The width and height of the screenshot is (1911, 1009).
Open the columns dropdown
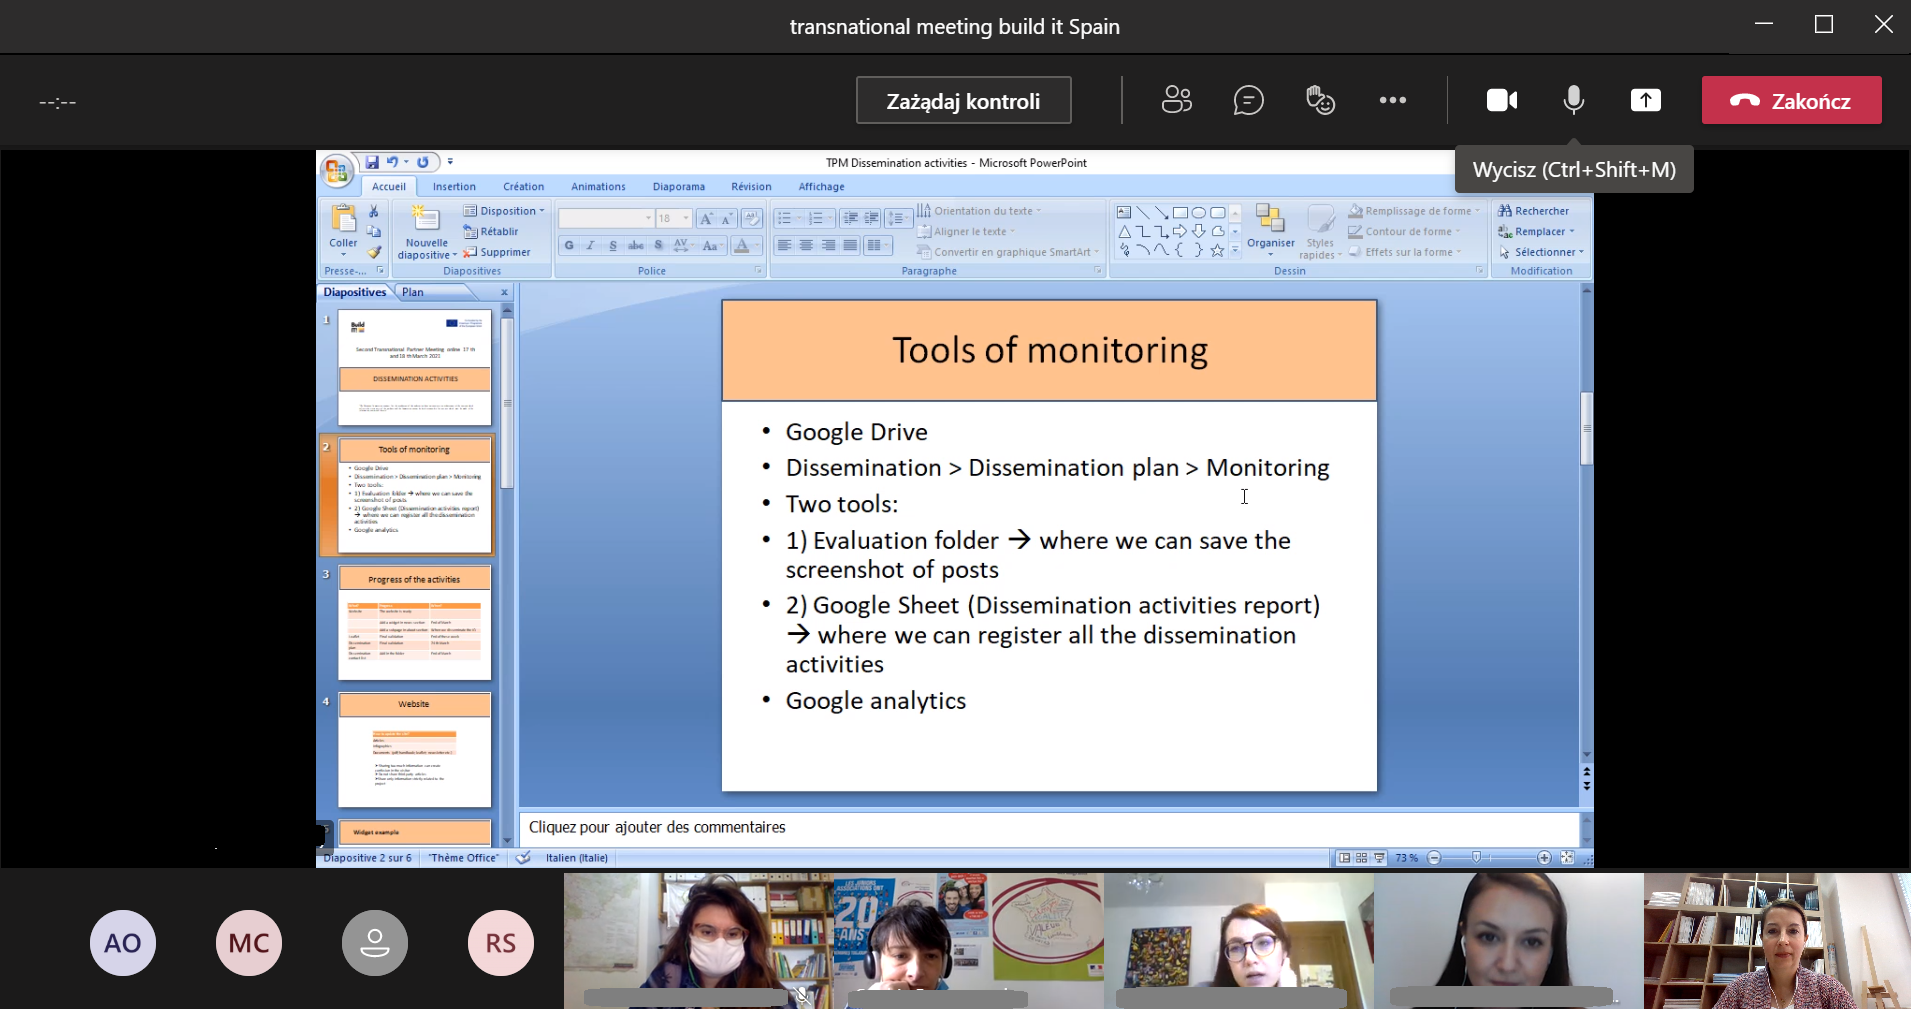pos(877,245)
